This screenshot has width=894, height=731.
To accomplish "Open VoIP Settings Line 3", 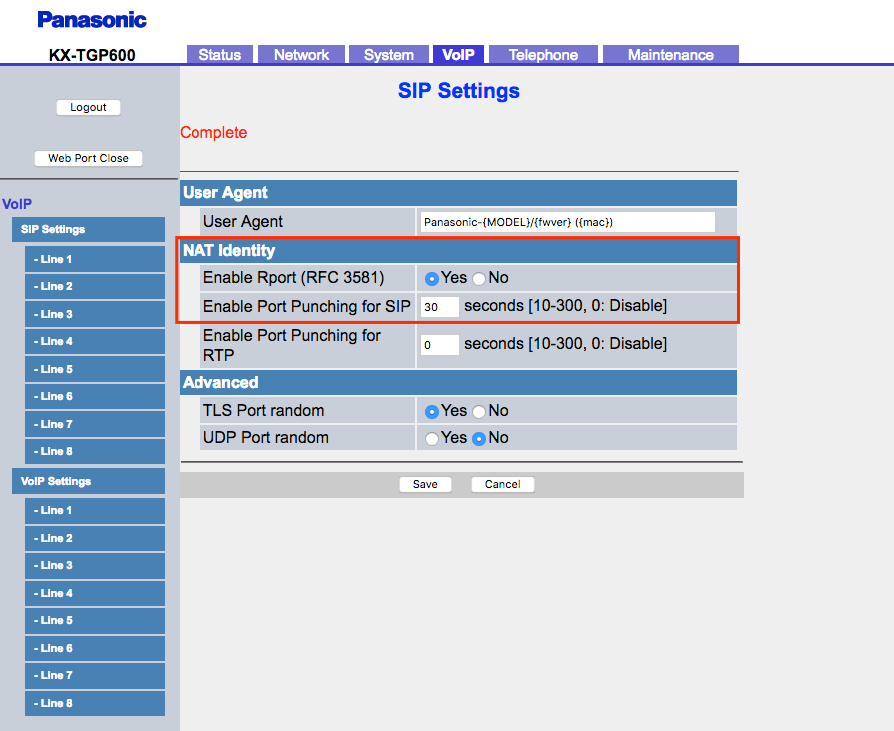I will tap(95, 566).
